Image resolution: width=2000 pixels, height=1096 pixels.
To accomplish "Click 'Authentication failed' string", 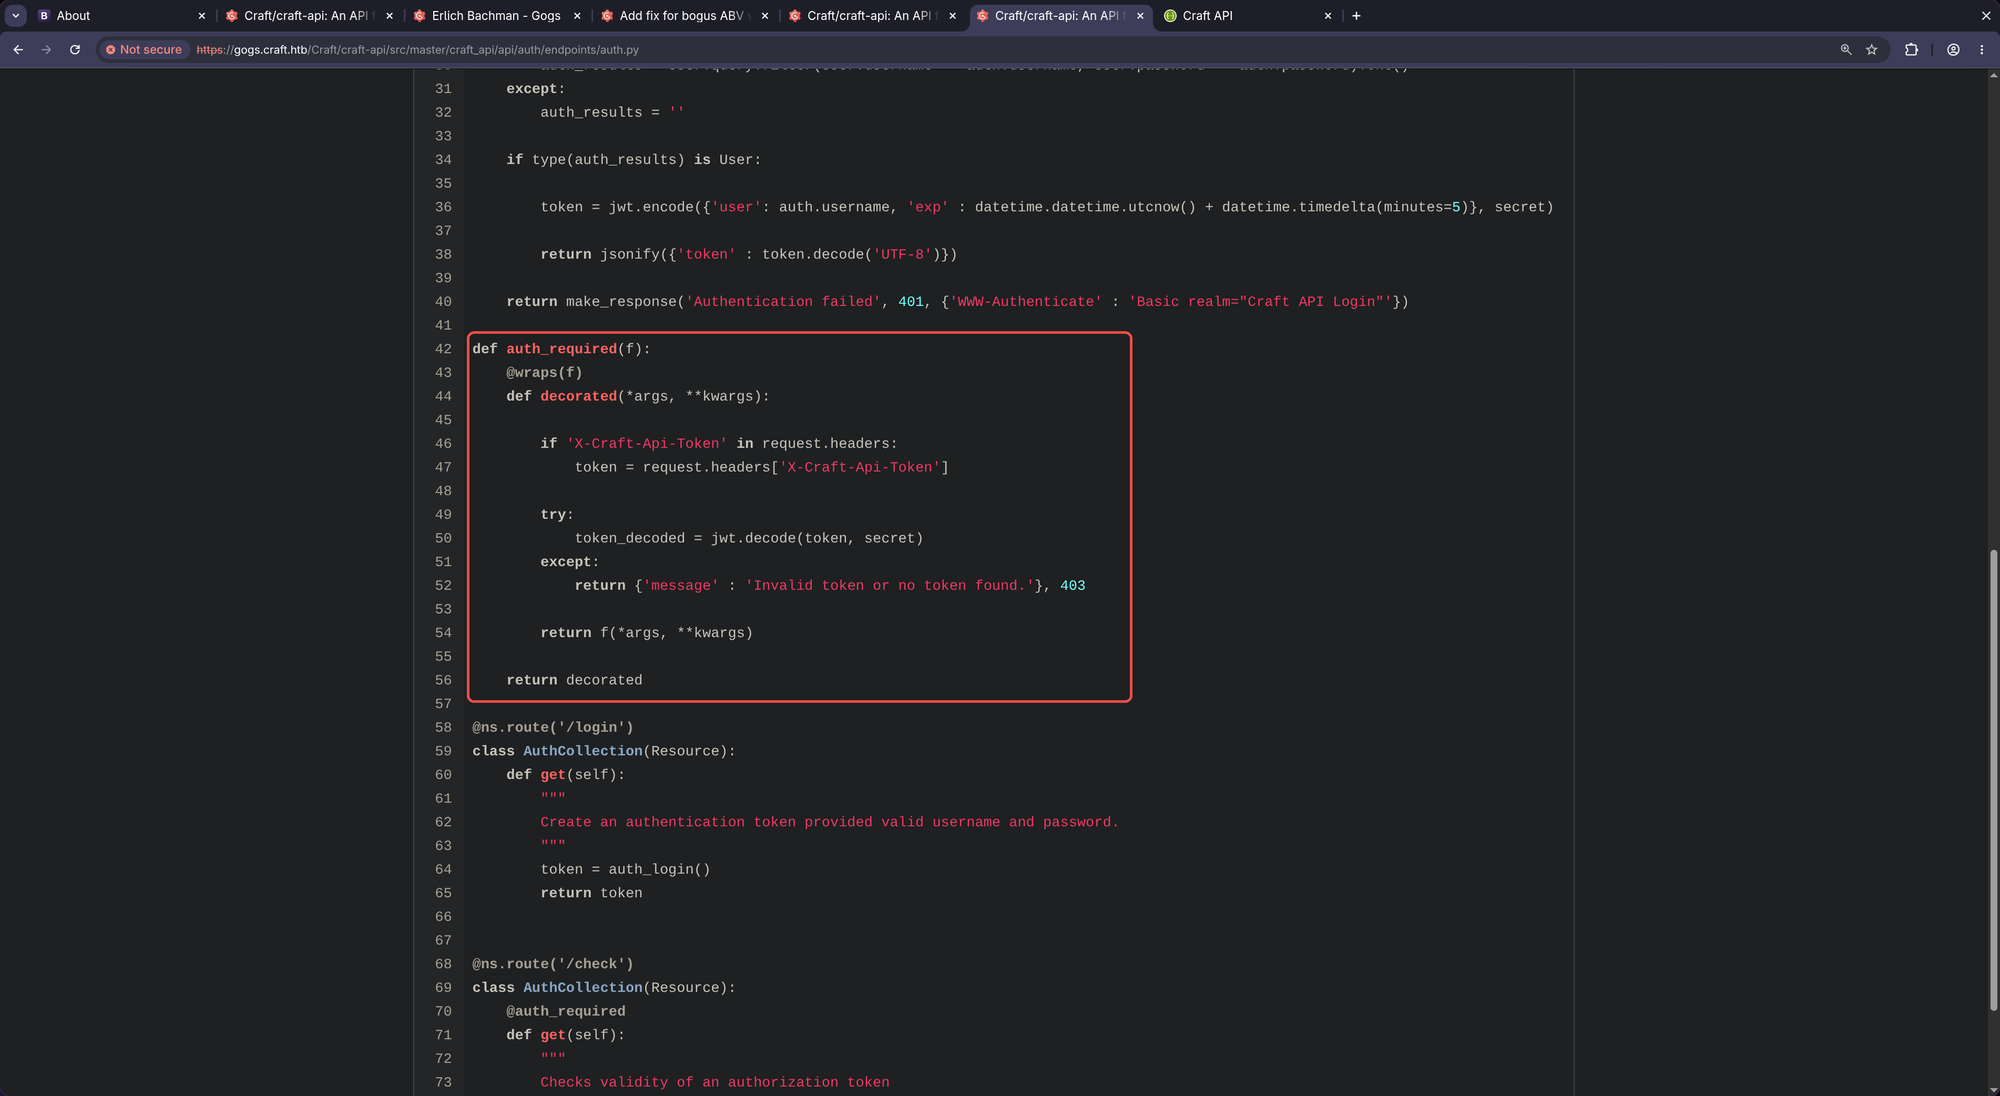I will [x=783, y=301].
